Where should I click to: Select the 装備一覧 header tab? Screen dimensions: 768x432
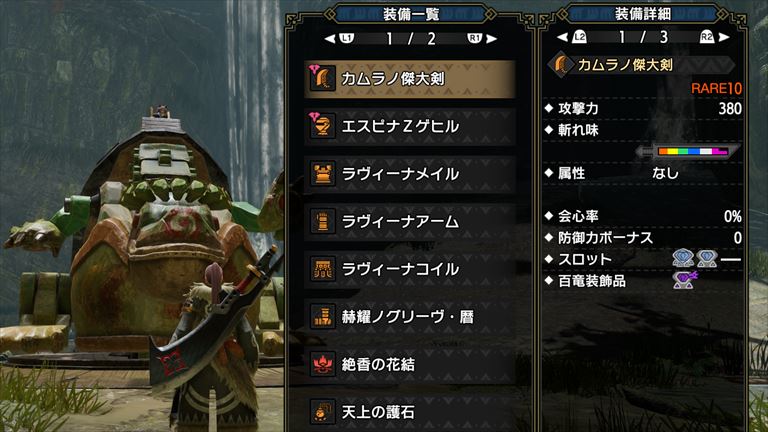pyautogui.click(x=410, y=14)
